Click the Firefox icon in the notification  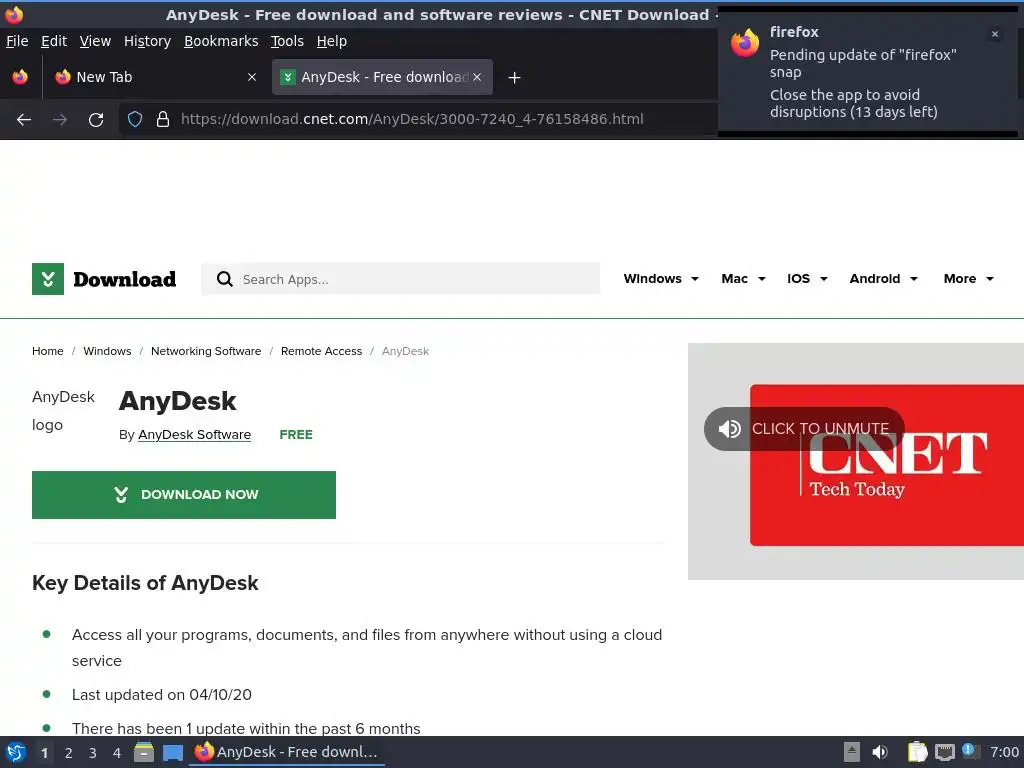pyautogui.click(x=744, y=43)
